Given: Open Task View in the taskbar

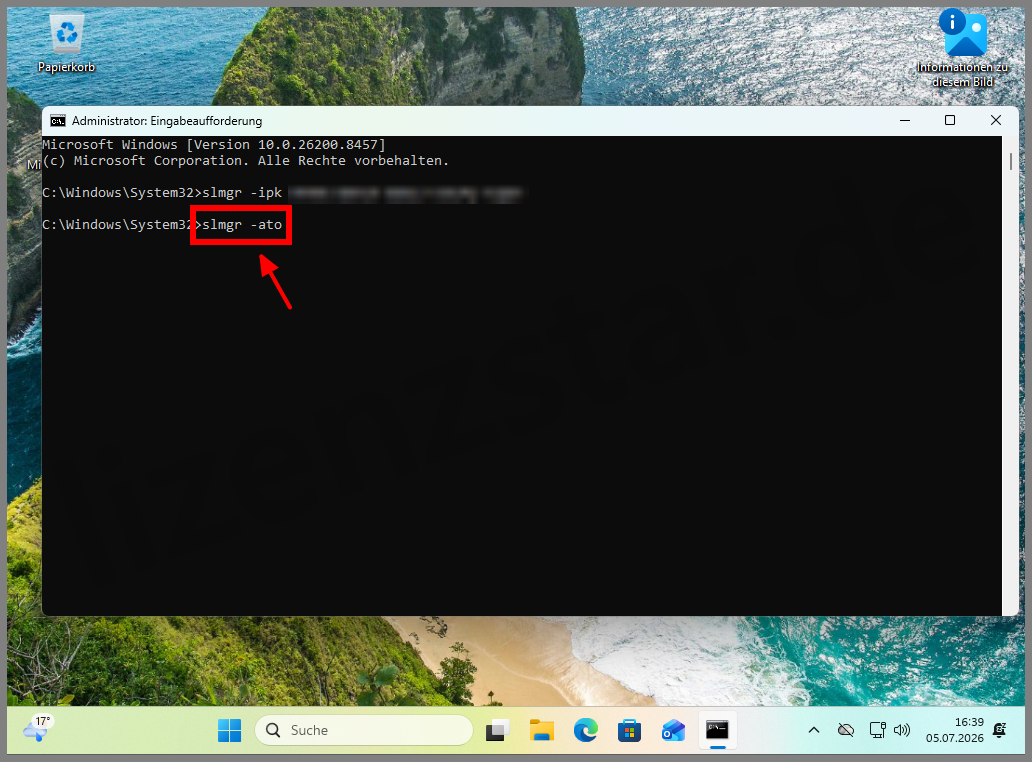Looking at the screenshot, I should [498, 730].
